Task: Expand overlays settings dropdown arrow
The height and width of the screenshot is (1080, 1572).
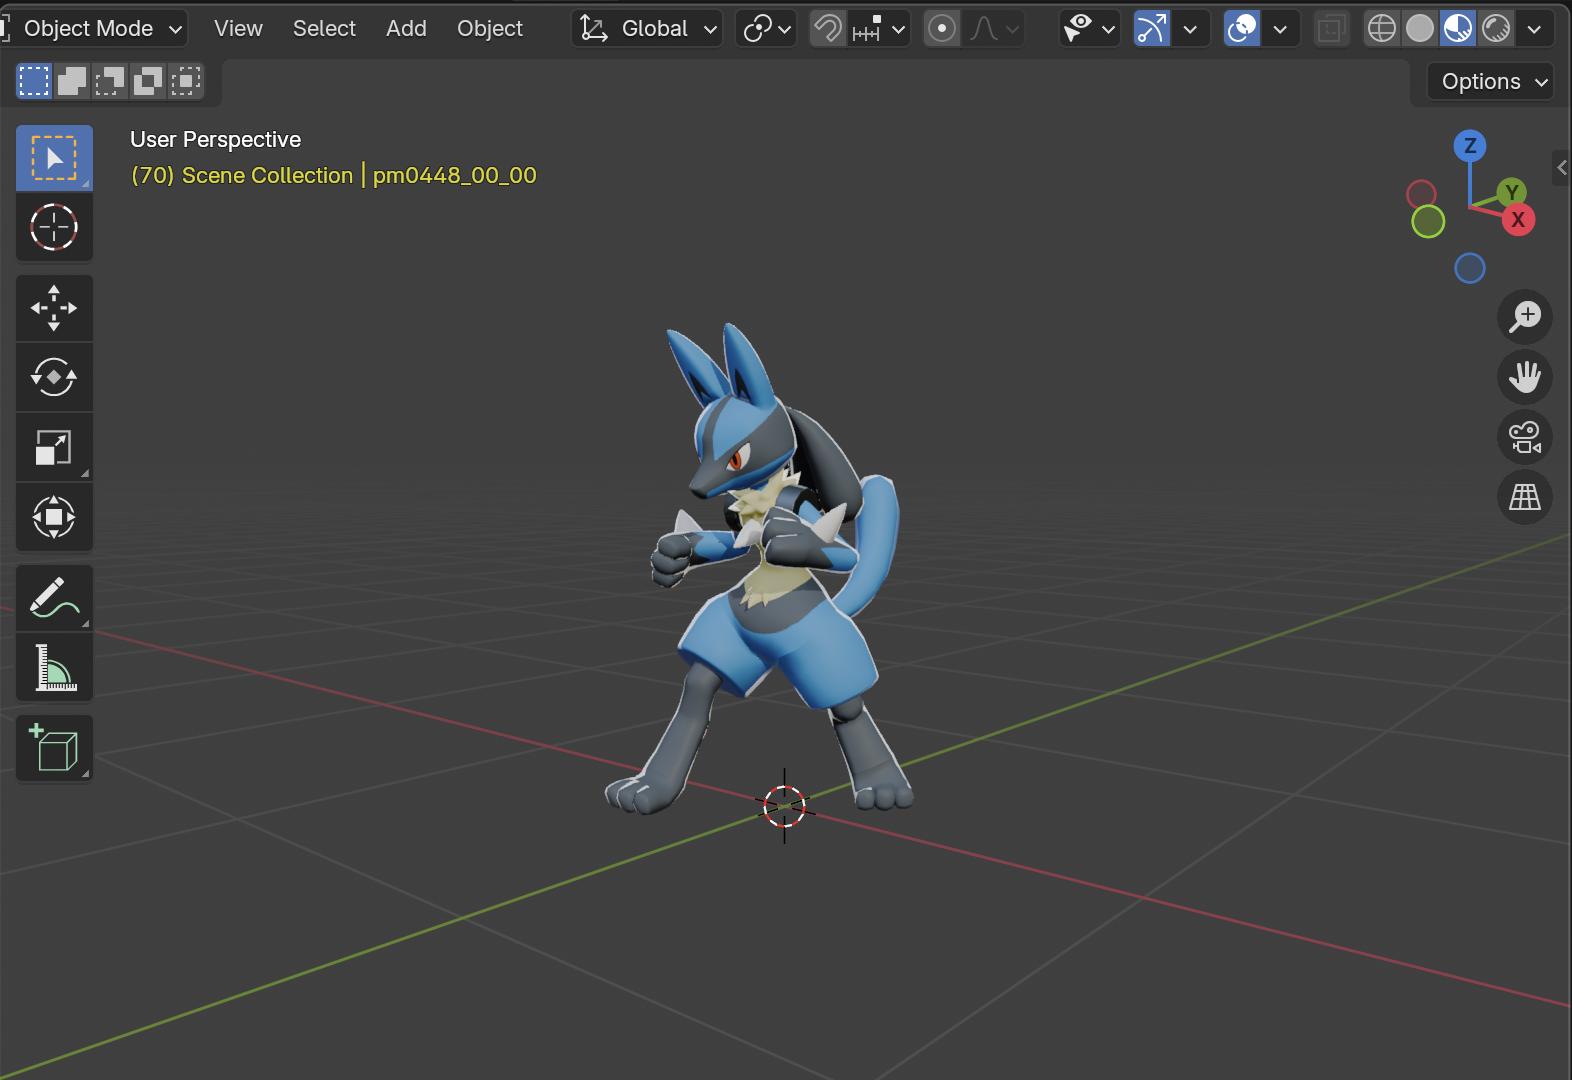Action: (x=1280, y=29)
